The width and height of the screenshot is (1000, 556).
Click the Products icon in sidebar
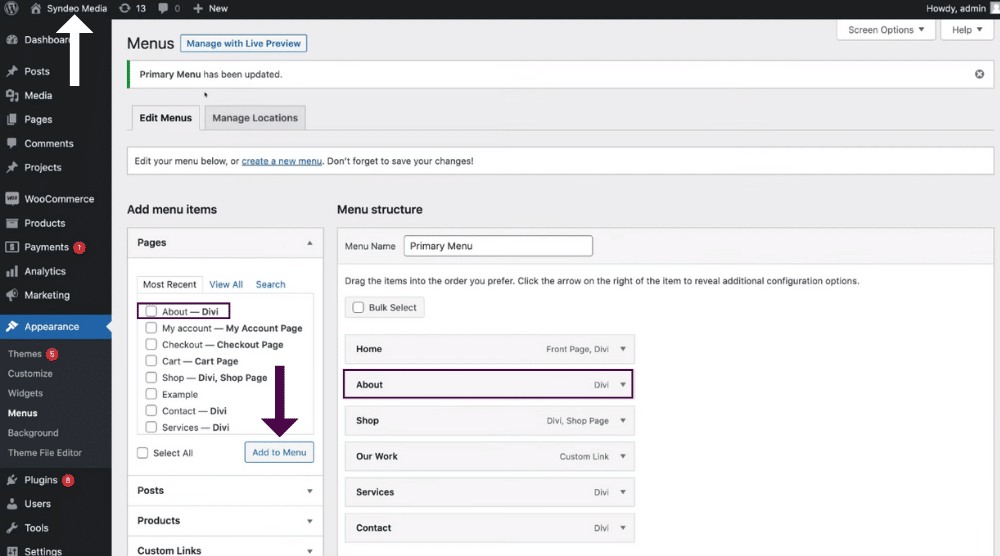12,223
